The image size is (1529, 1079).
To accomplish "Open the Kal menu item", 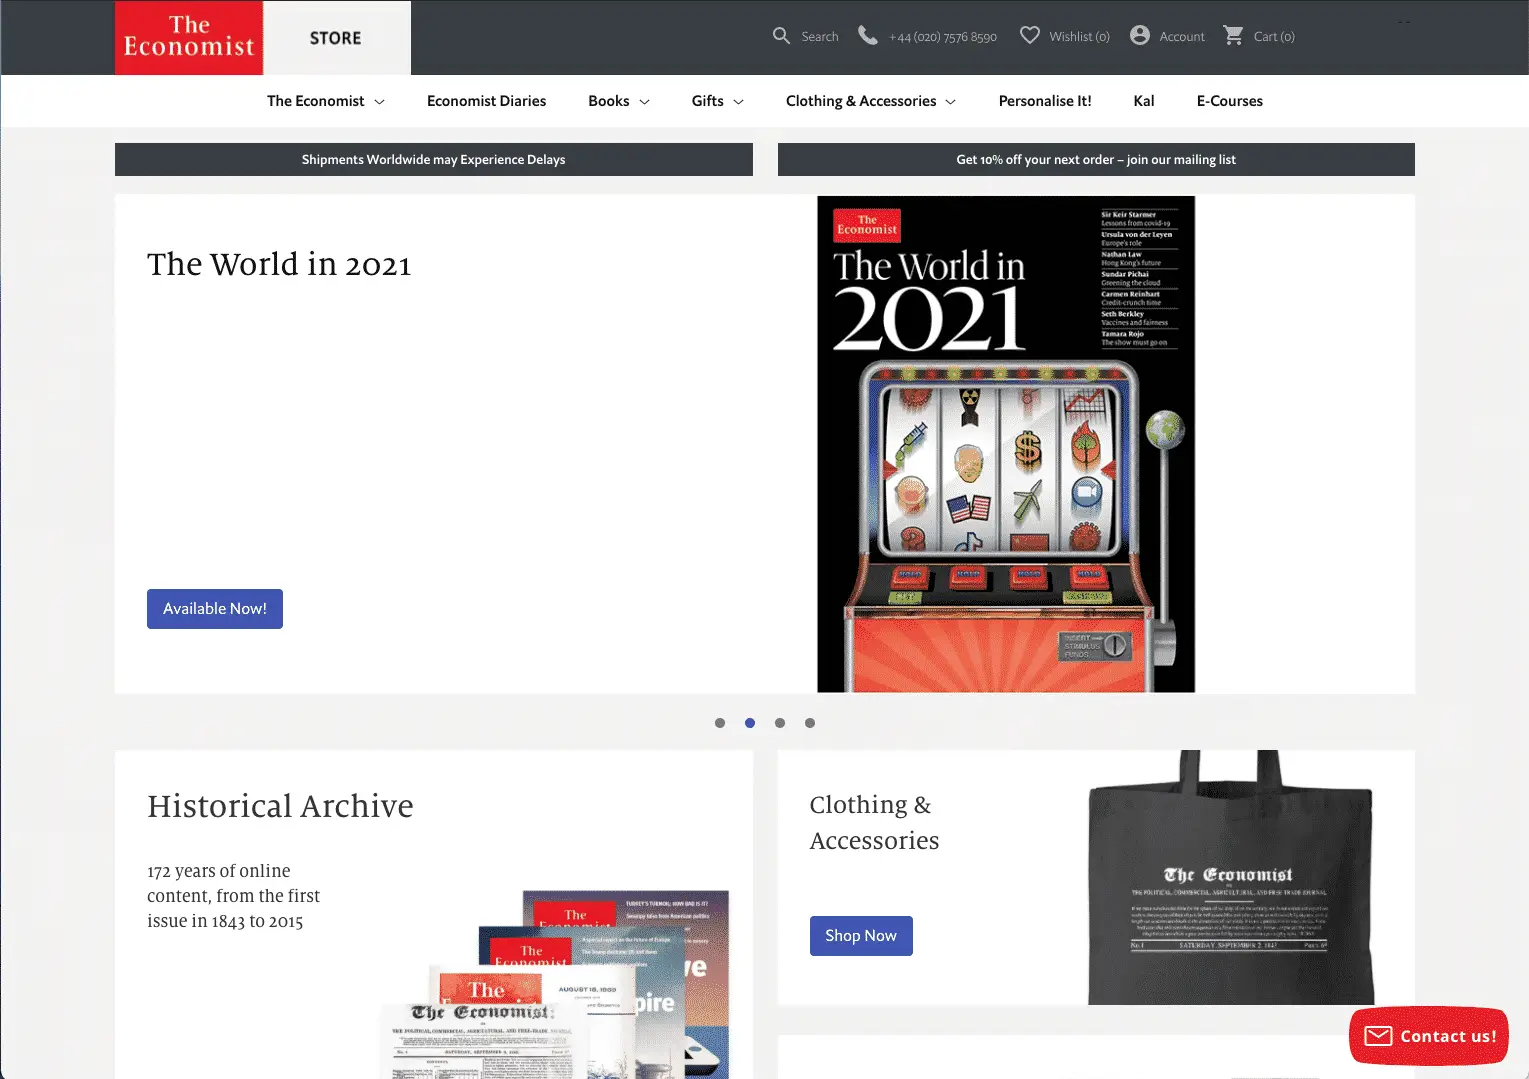I will coord(1144,101).
